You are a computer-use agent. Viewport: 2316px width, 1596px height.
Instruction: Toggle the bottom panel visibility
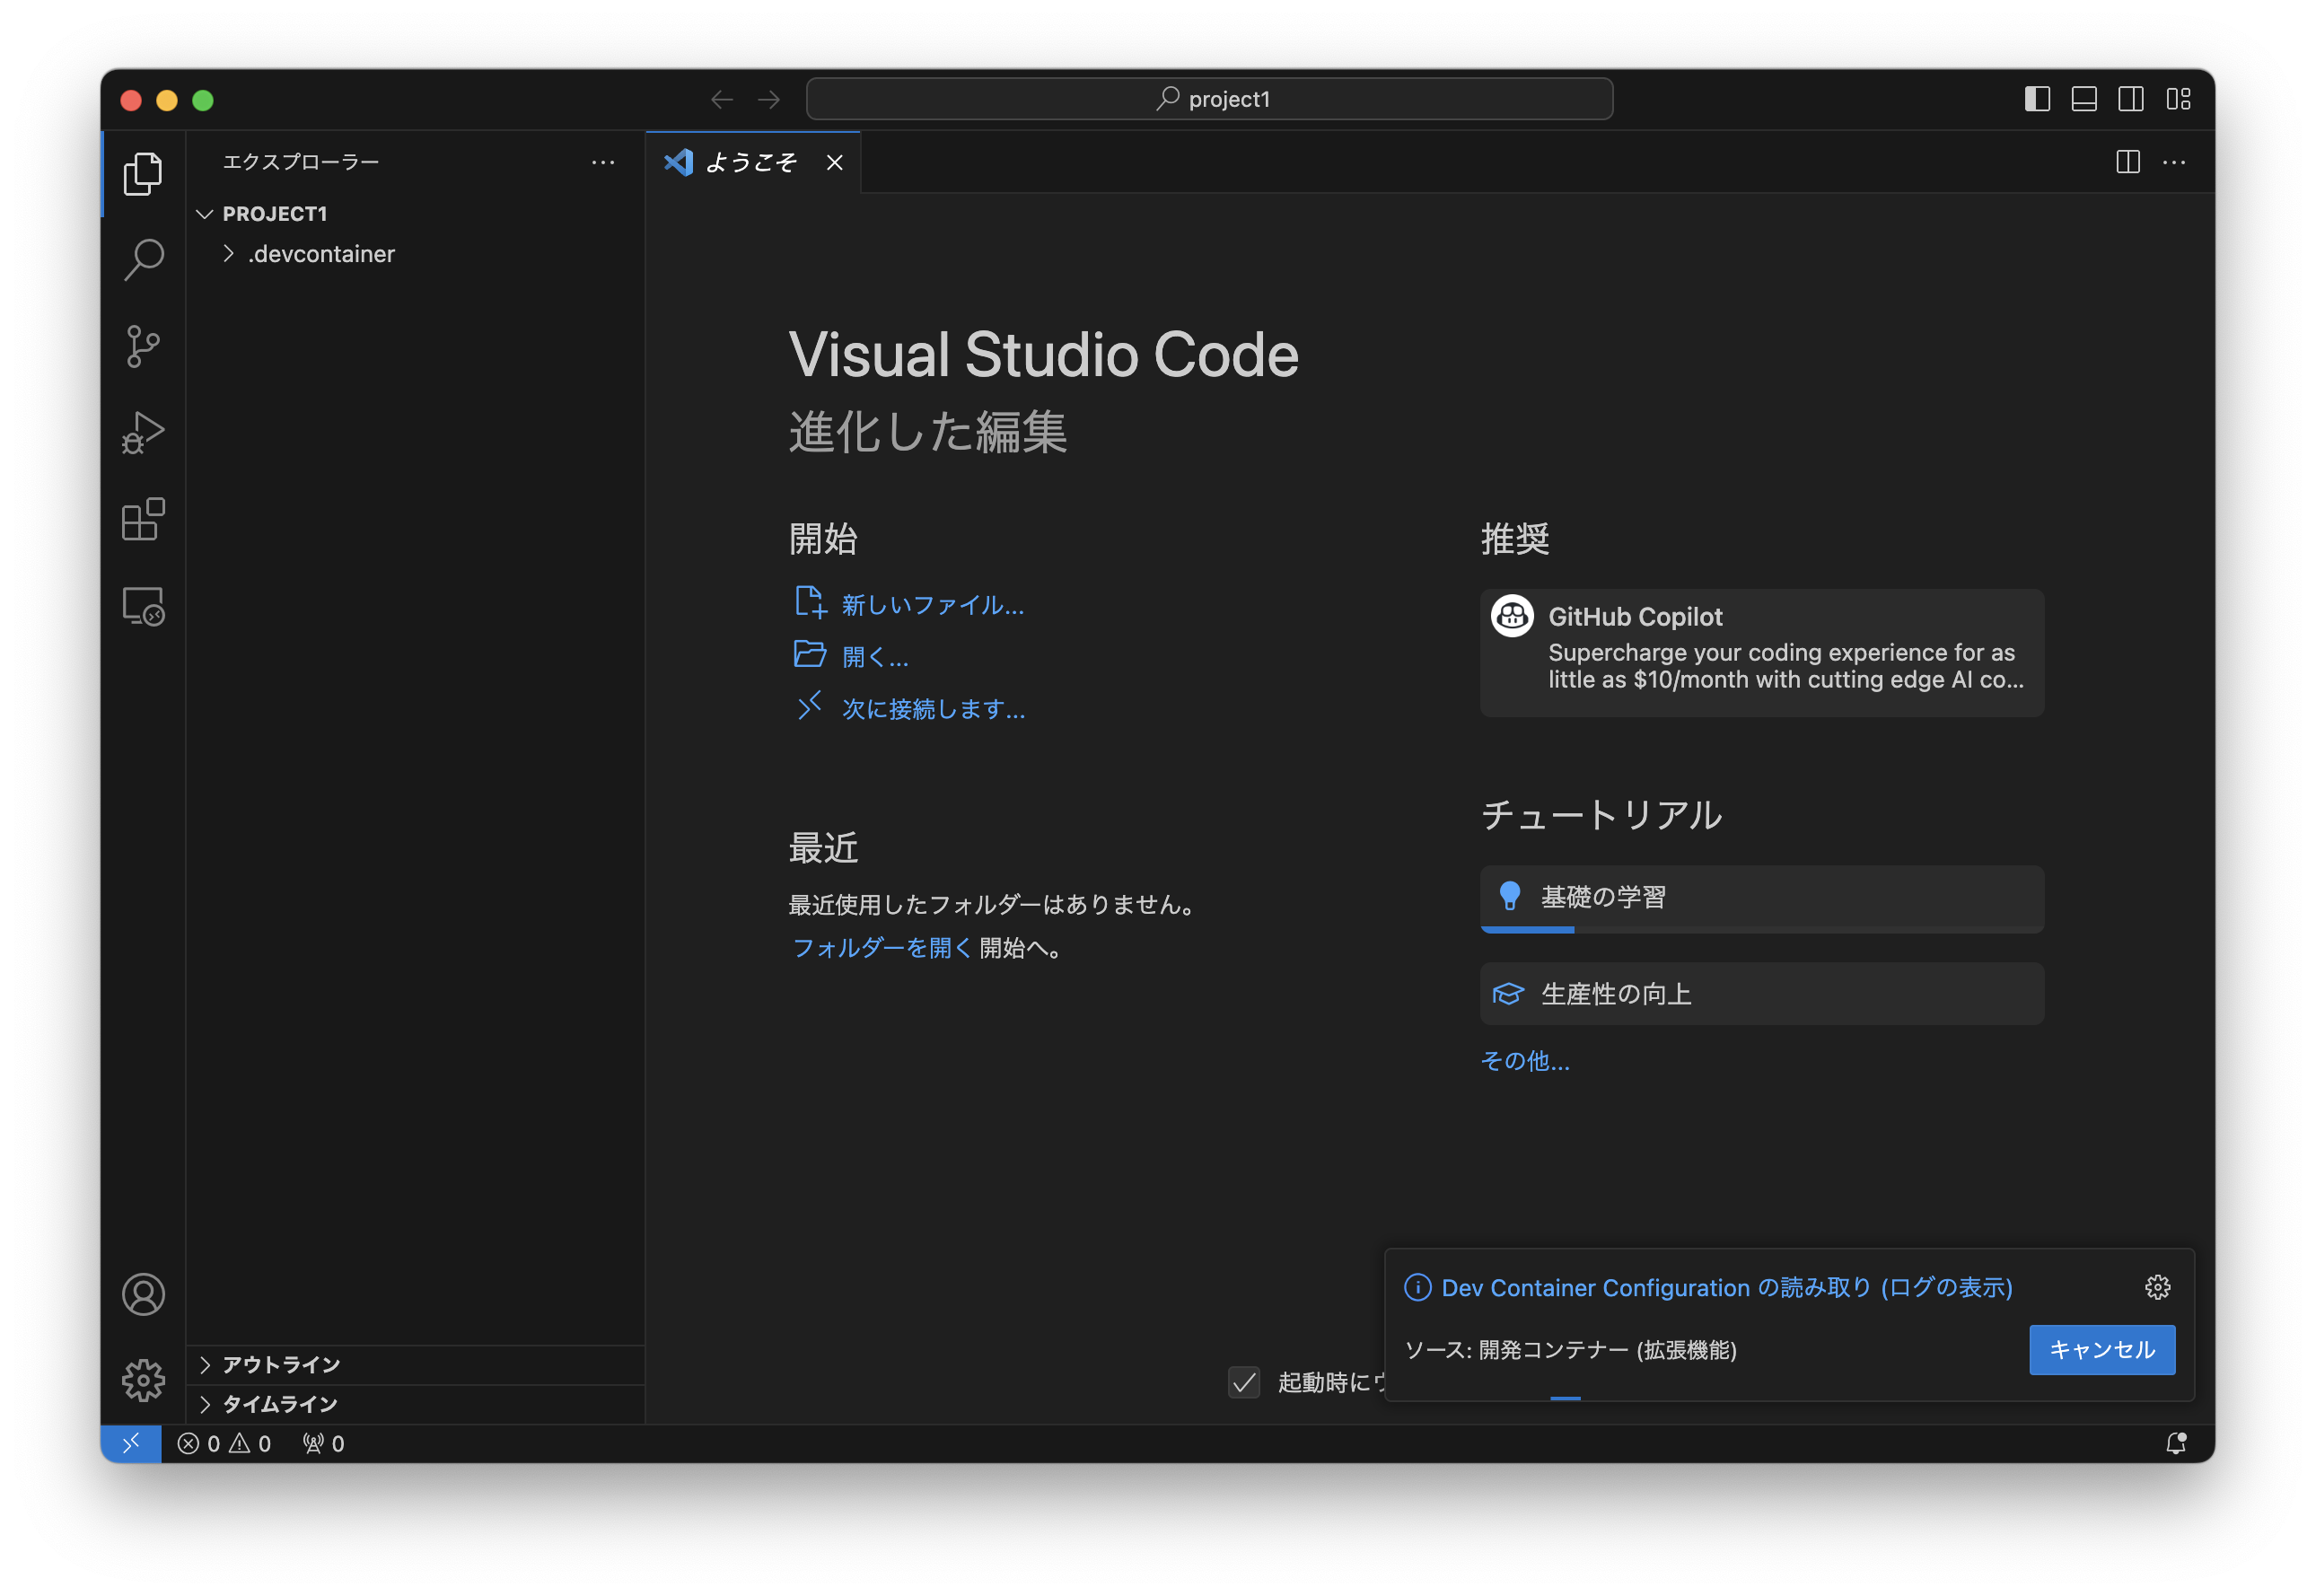[x=2084, y=99]
